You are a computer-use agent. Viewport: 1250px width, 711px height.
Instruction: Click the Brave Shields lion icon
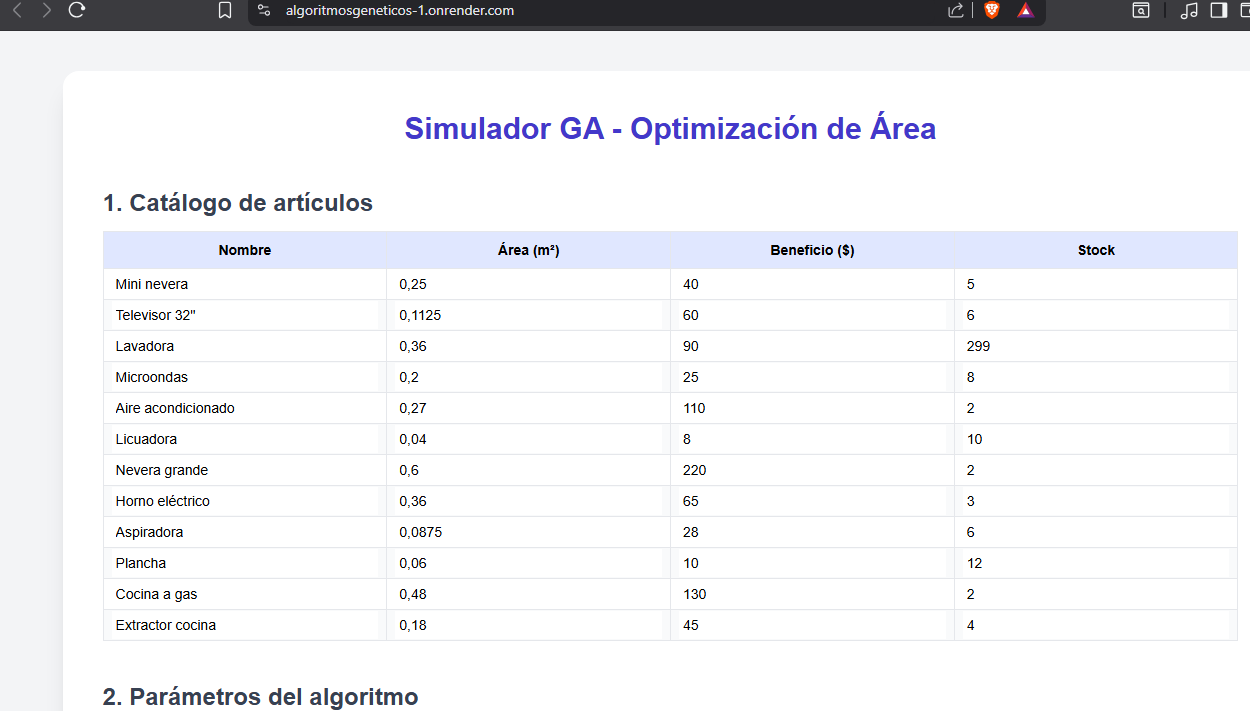pos(990,11)
